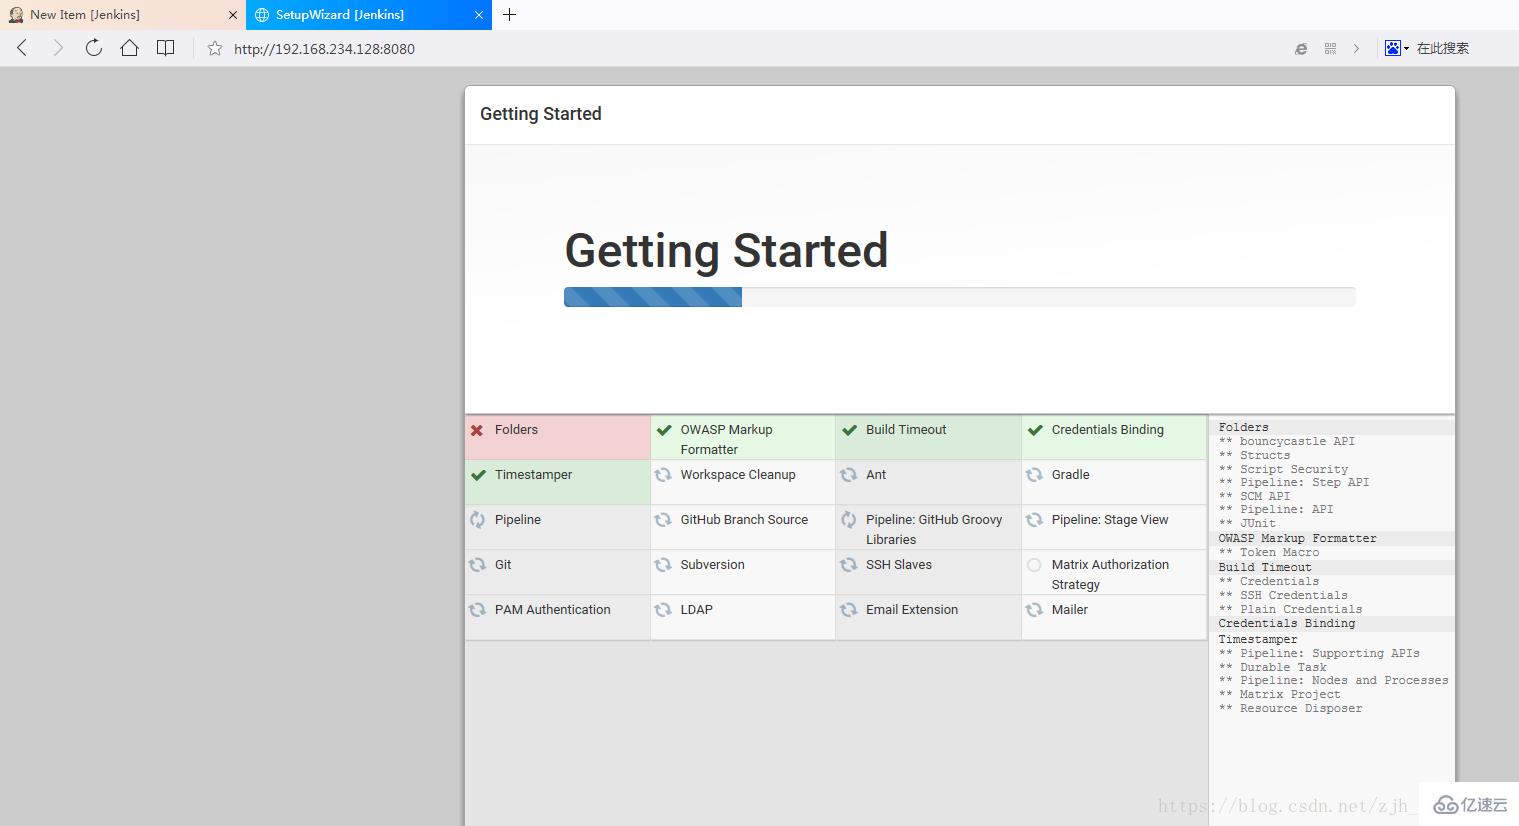The image size is (1519, 826).
Task: Click '** SSH Credentials' log entry
Action: [1283, 595]
